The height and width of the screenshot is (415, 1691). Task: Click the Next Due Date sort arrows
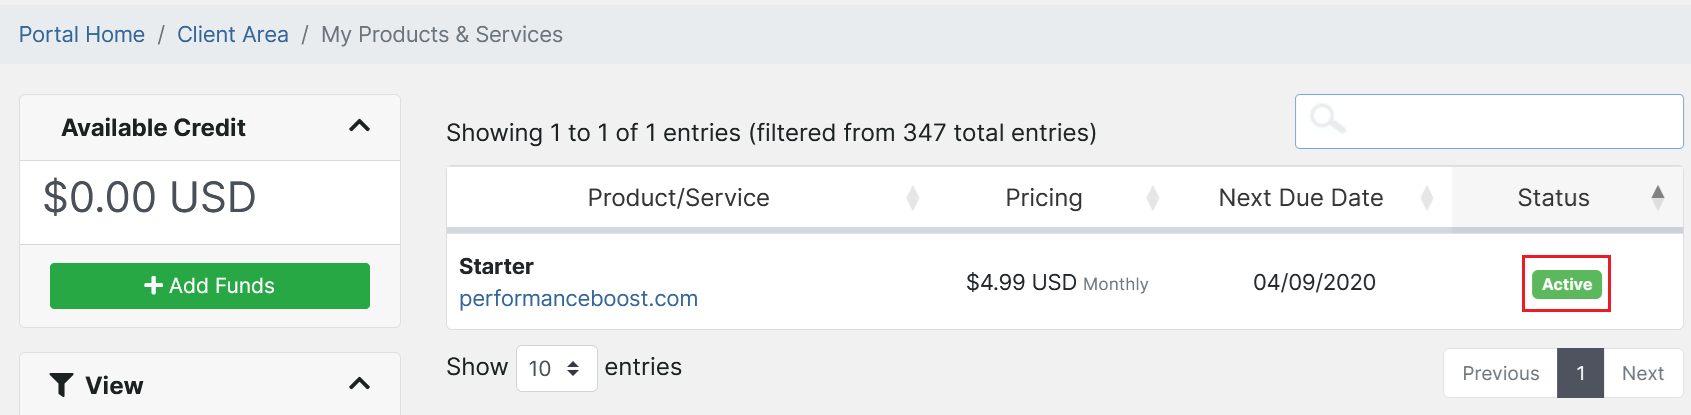pos(1427,198)
